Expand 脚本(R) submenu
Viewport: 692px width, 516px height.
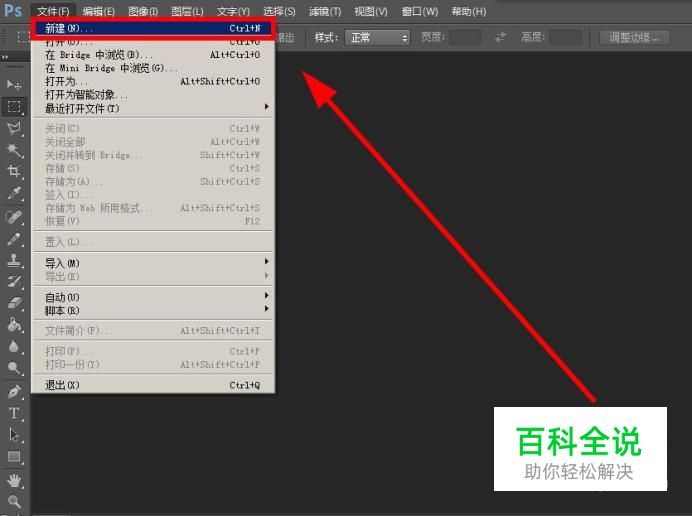(x=153, y=310)
